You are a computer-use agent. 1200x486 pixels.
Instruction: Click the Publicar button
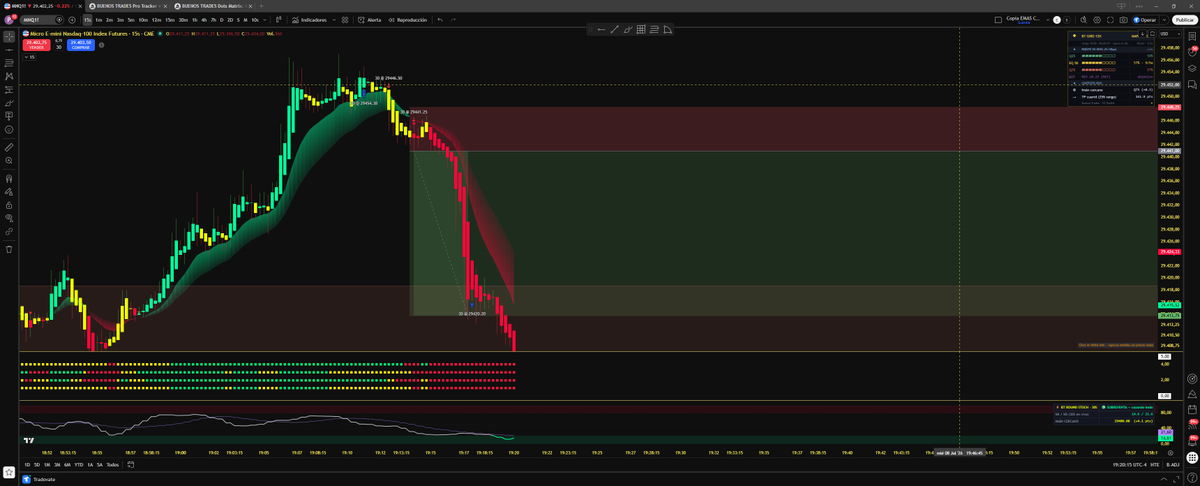(1184, 20)
